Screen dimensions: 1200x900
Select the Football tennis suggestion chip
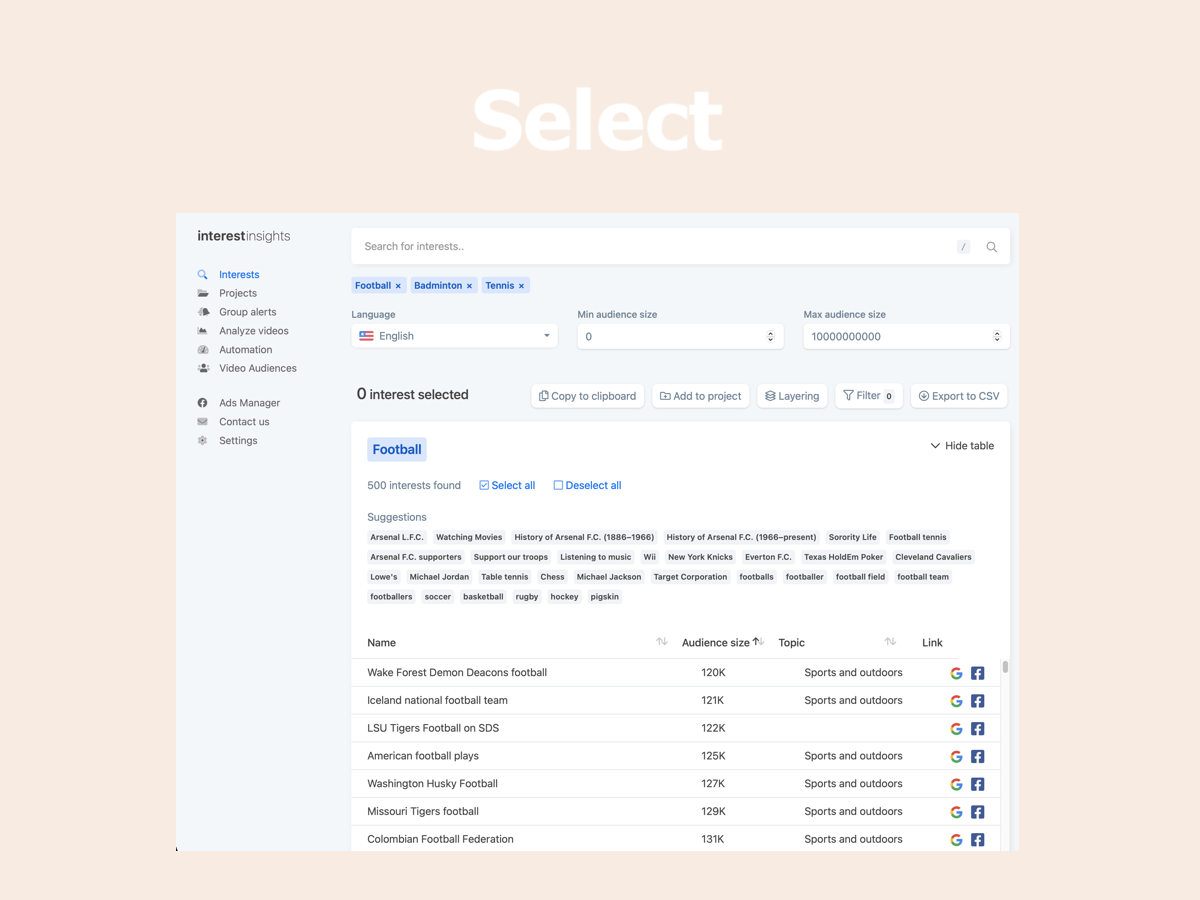click(x=918, y=537)
